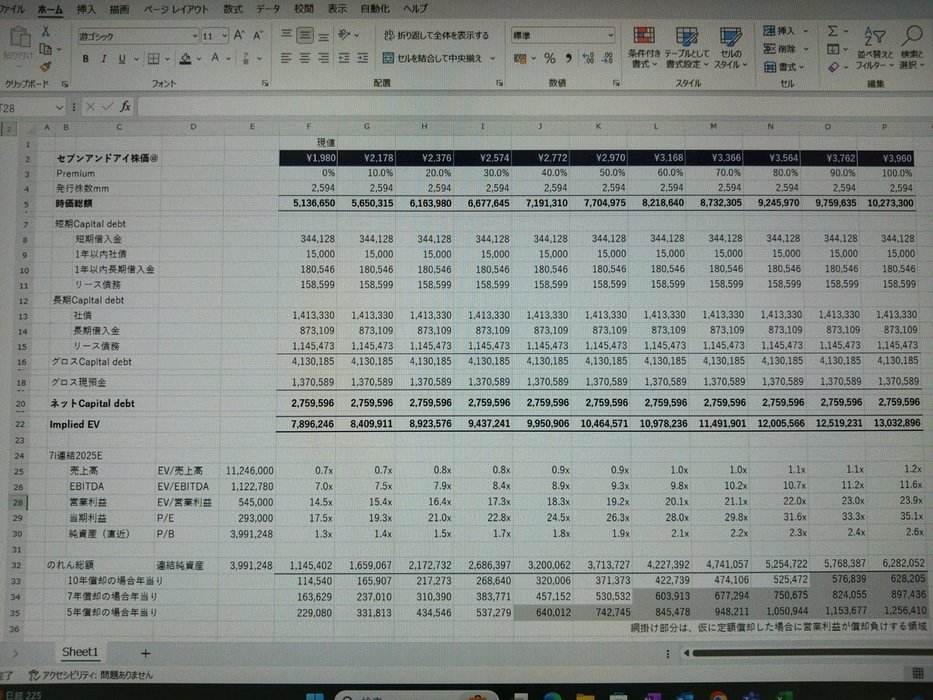Image resolution: width=933 pixels, height=700 pixels.
Task: Click the Cut scissors icon
Action: pos(45,32)
